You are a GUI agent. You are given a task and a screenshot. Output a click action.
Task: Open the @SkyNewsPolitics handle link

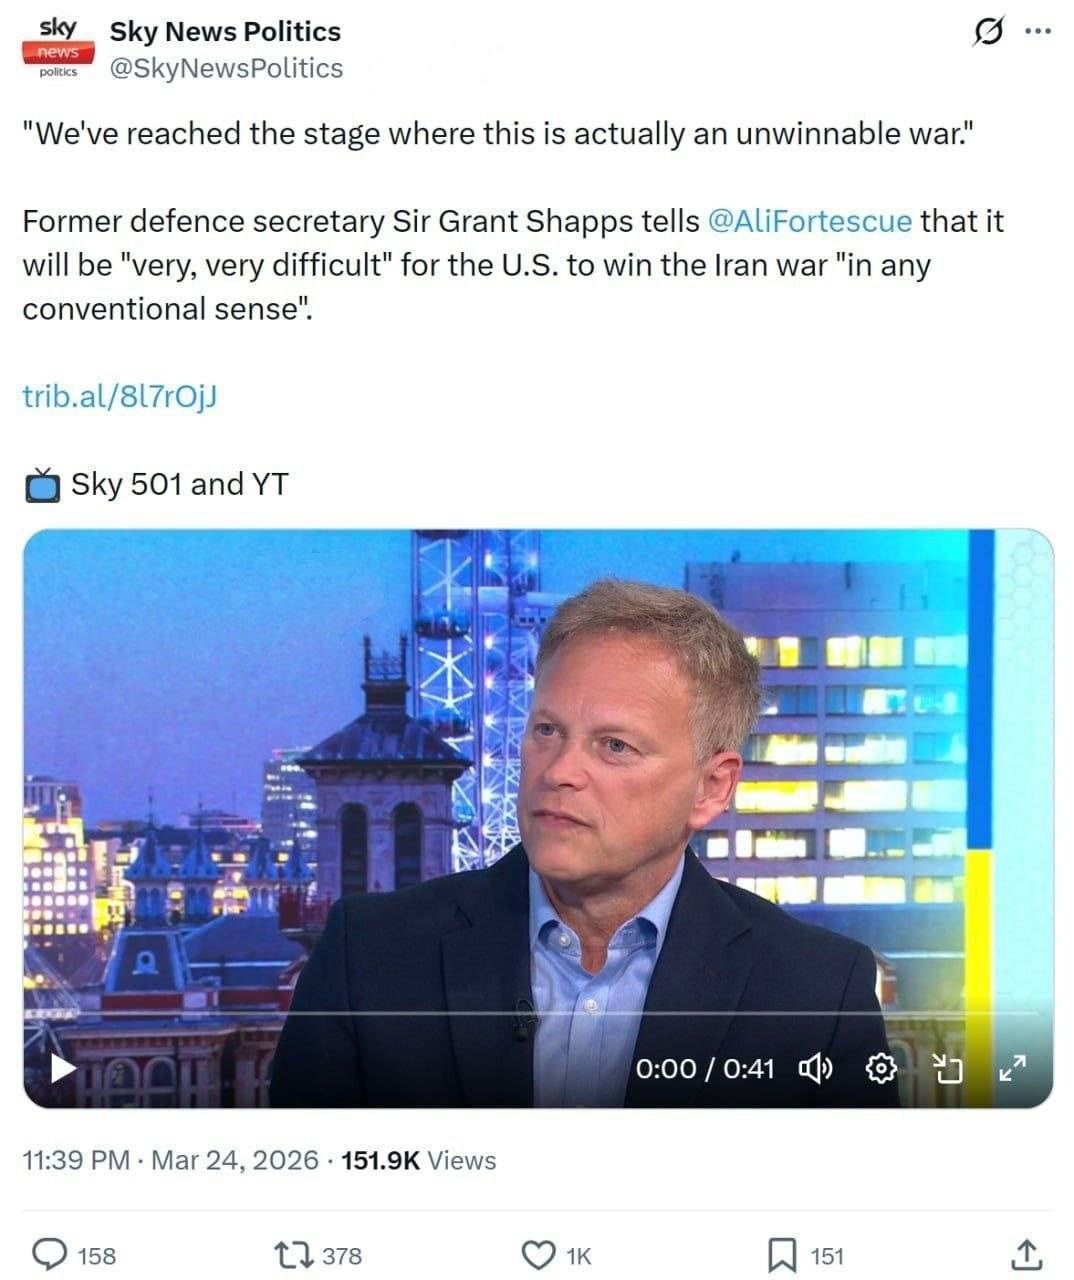tap(225, 68)
